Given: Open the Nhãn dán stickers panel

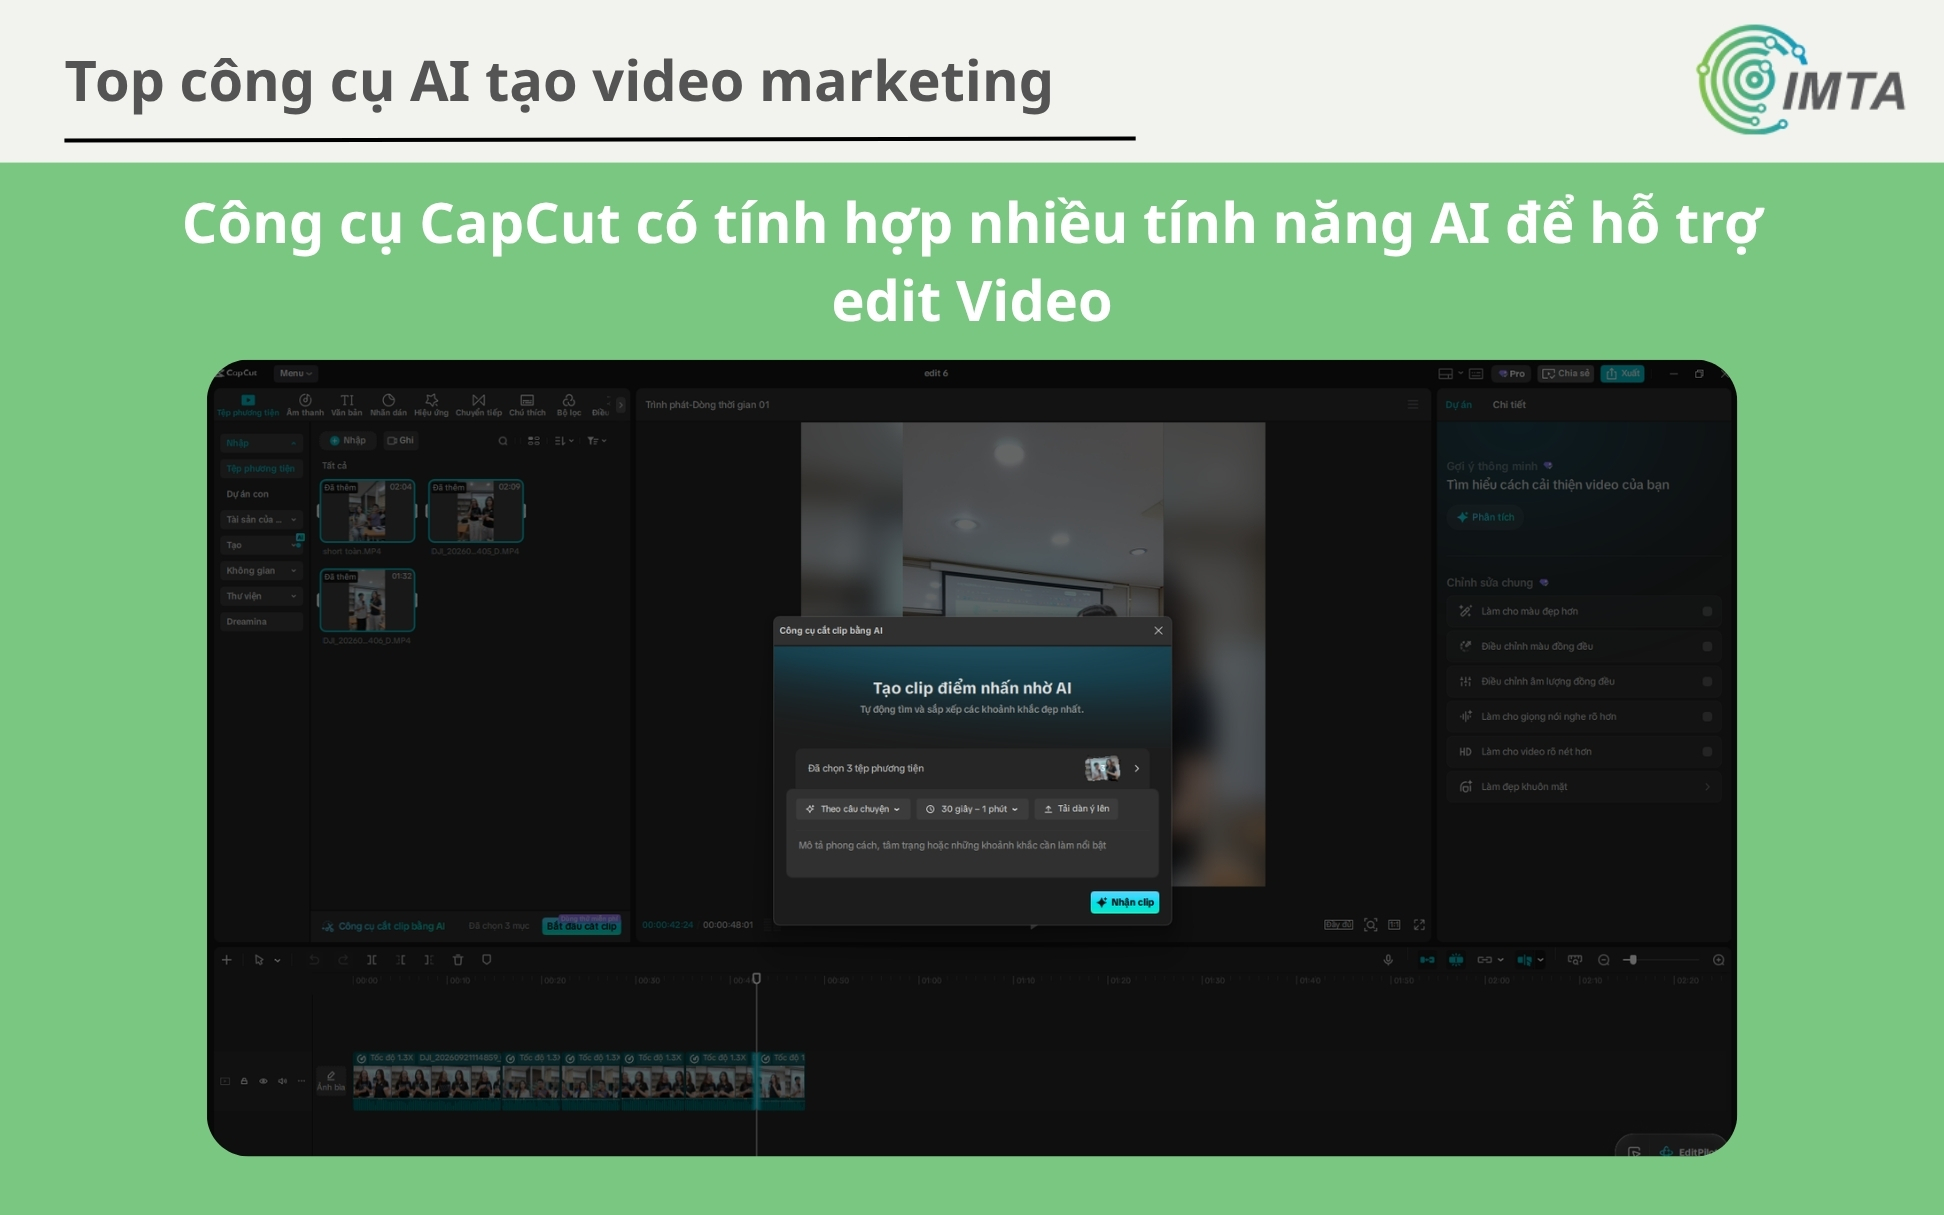Looking at the screenshot, I should pyautogui.click(x=388, y=405).
